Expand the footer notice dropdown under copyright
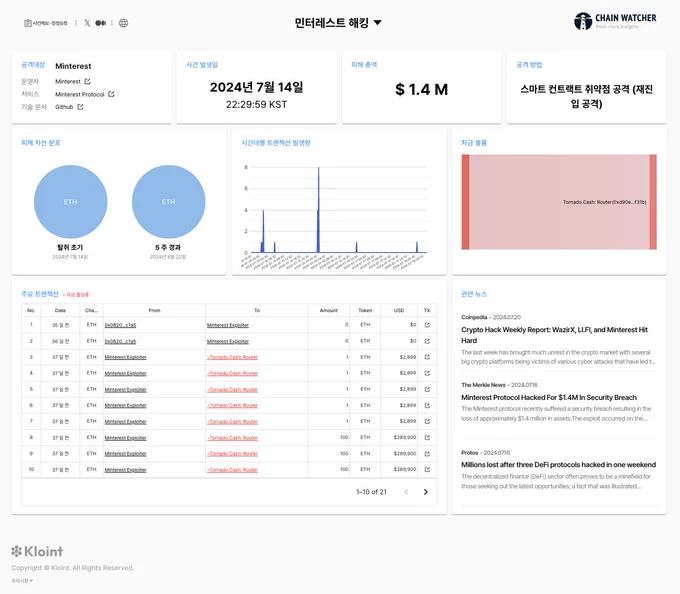The image size is (680, 594). click(x=22, y=581)
